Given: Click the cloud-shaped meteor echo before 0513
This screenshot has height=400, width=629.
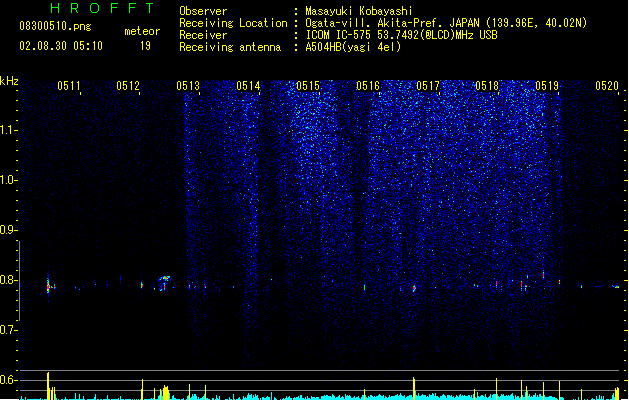Looking at the screenshot, I should [x=164, y=282].
